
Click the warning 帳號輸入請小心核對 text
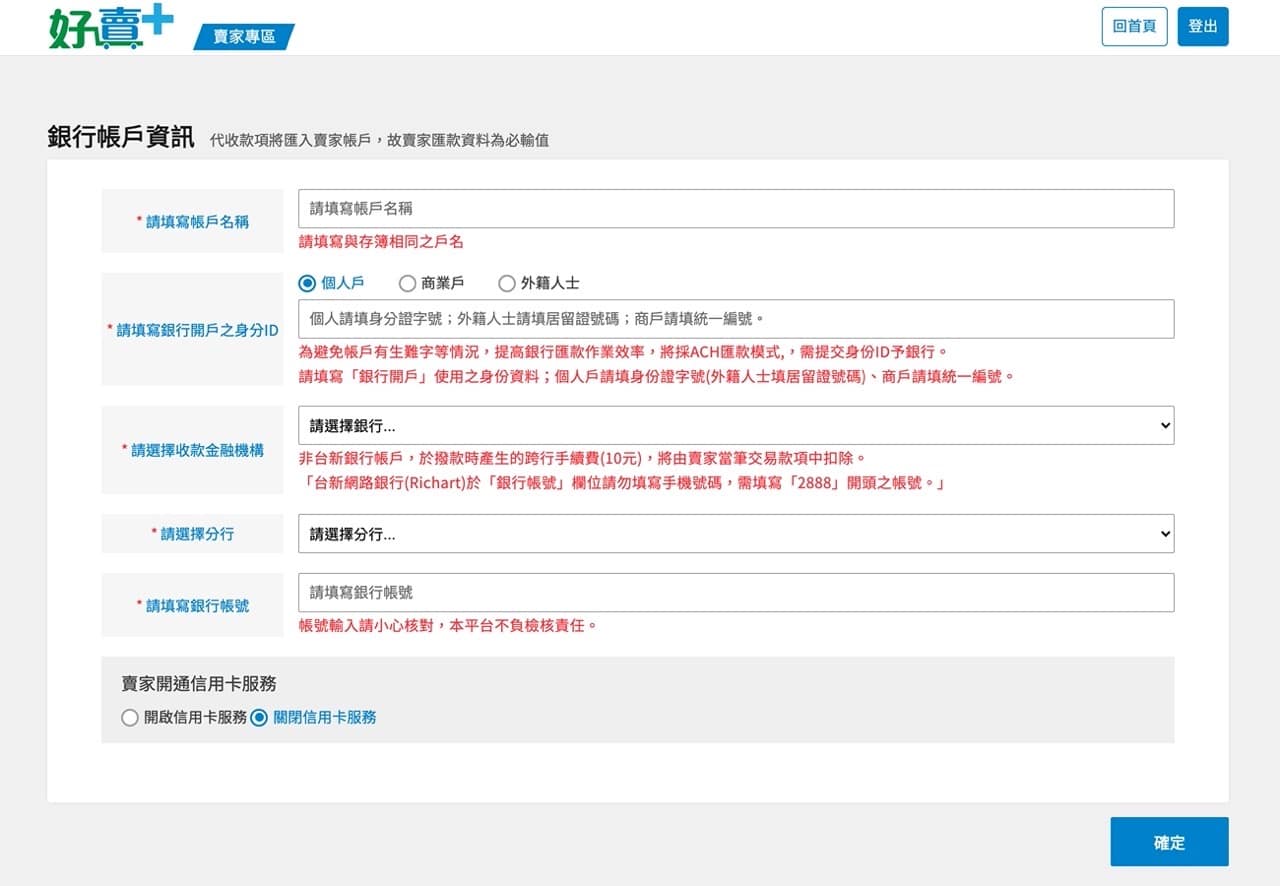448,626
